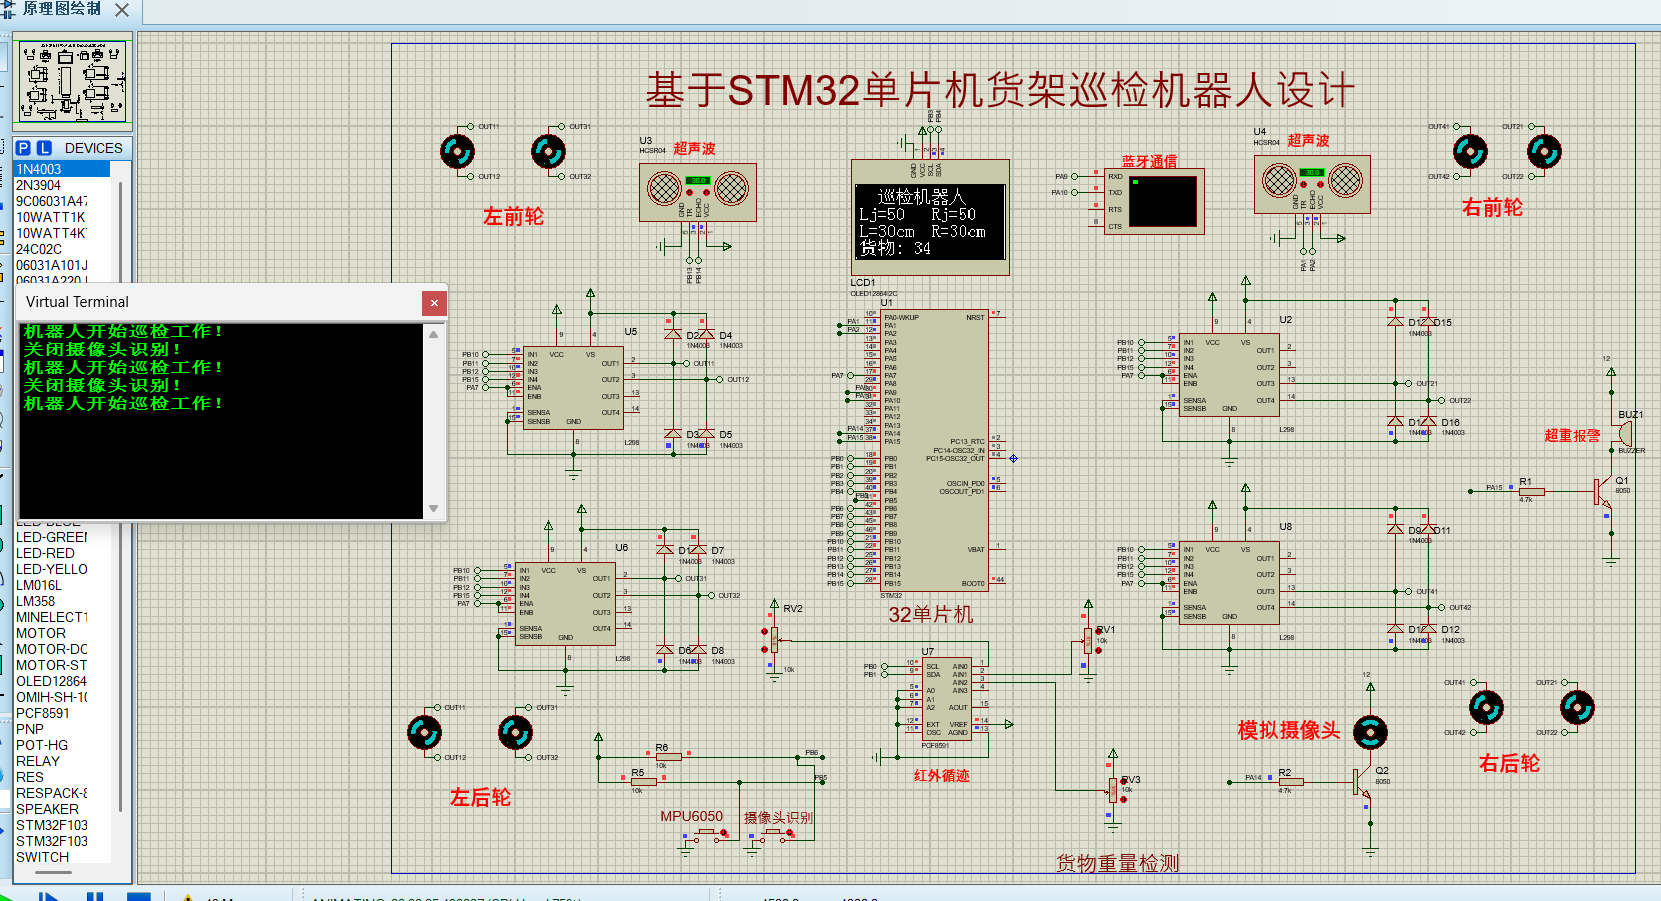Click potentiometer RV3

tap(1112, 789)
